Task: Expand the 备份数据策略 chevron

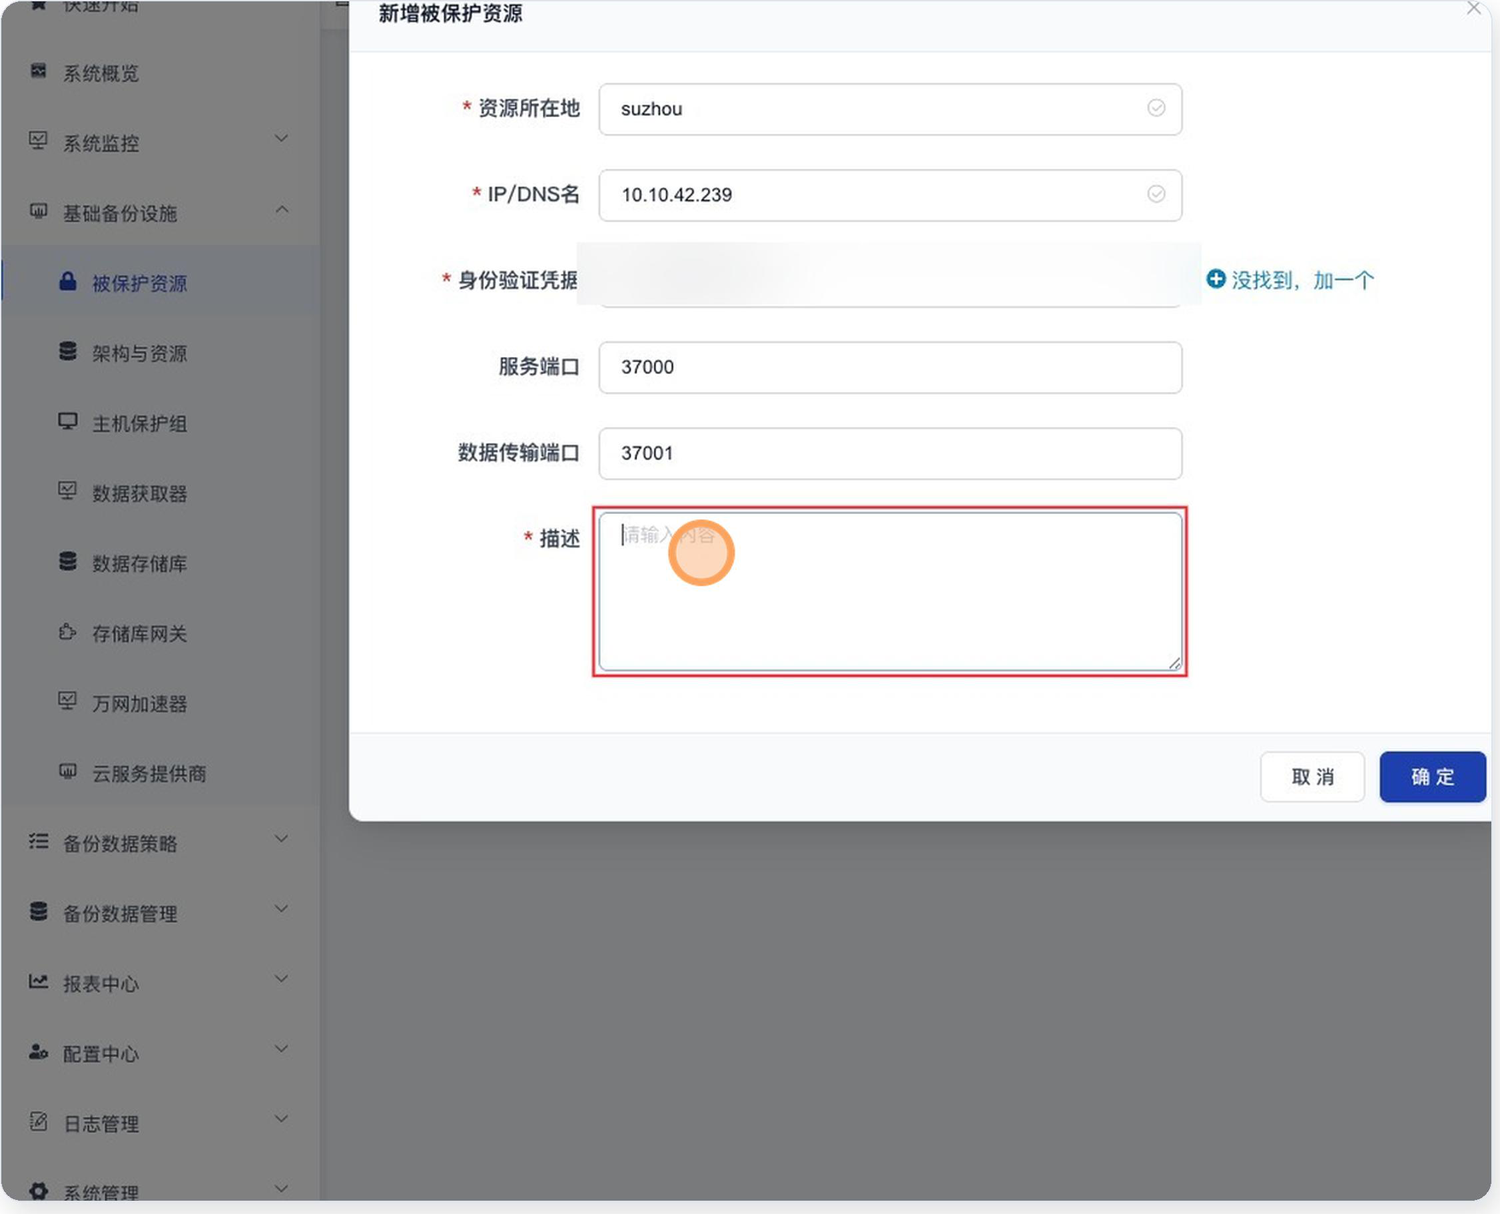Action: pos(282,838)
